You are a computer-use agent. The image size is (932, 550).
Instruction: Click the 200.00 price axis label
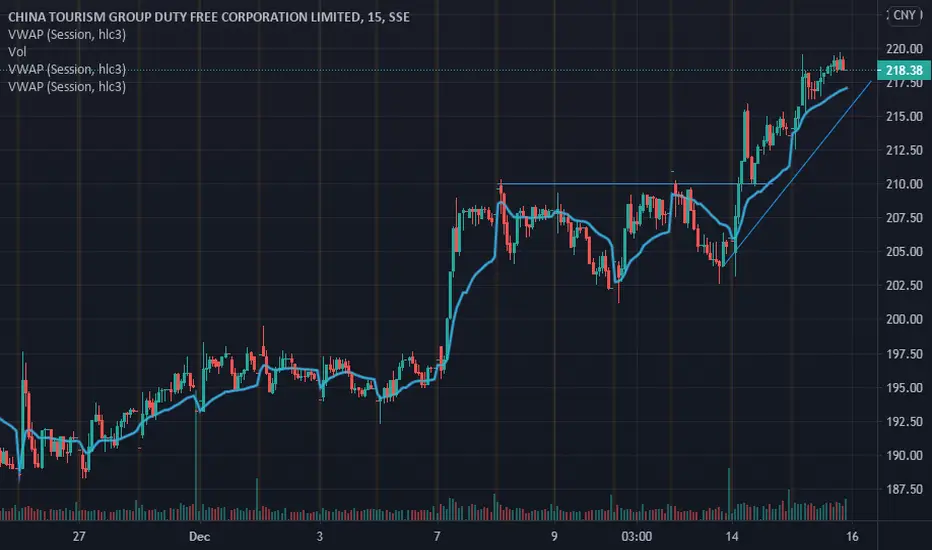click(904, 319)
